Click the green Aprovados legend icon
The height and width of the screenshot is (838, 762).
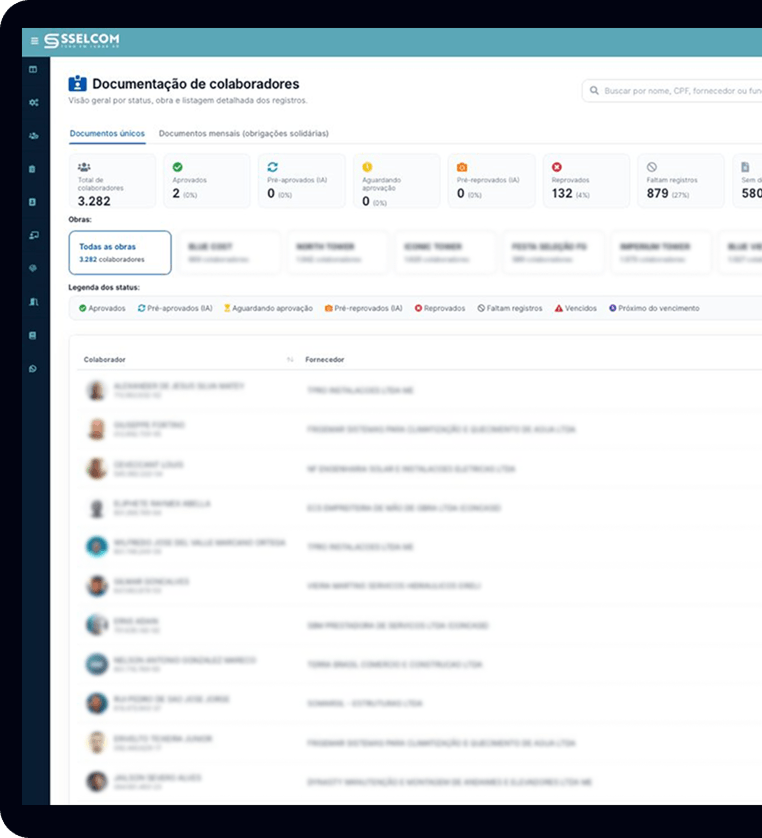point(83,308)
